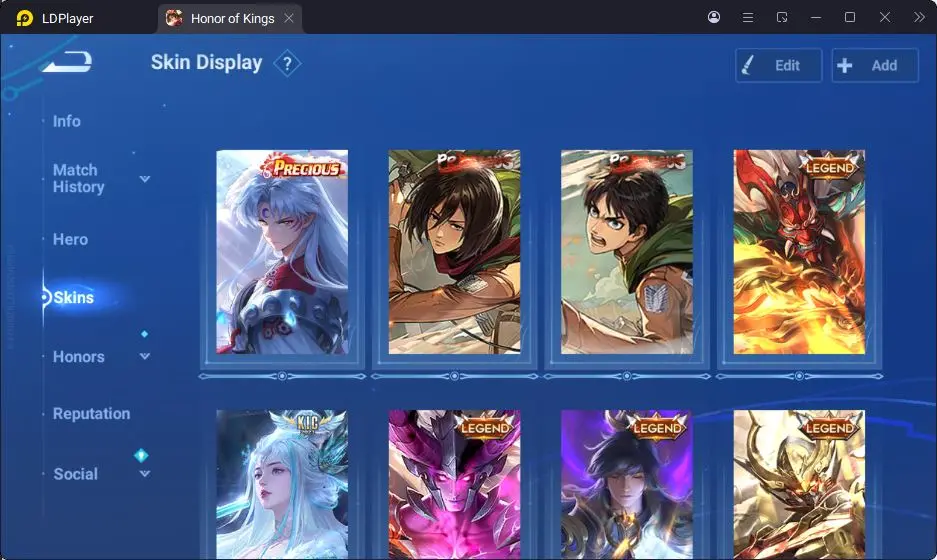
Task: Open the Honors section
Action: [x=78, y=356]
